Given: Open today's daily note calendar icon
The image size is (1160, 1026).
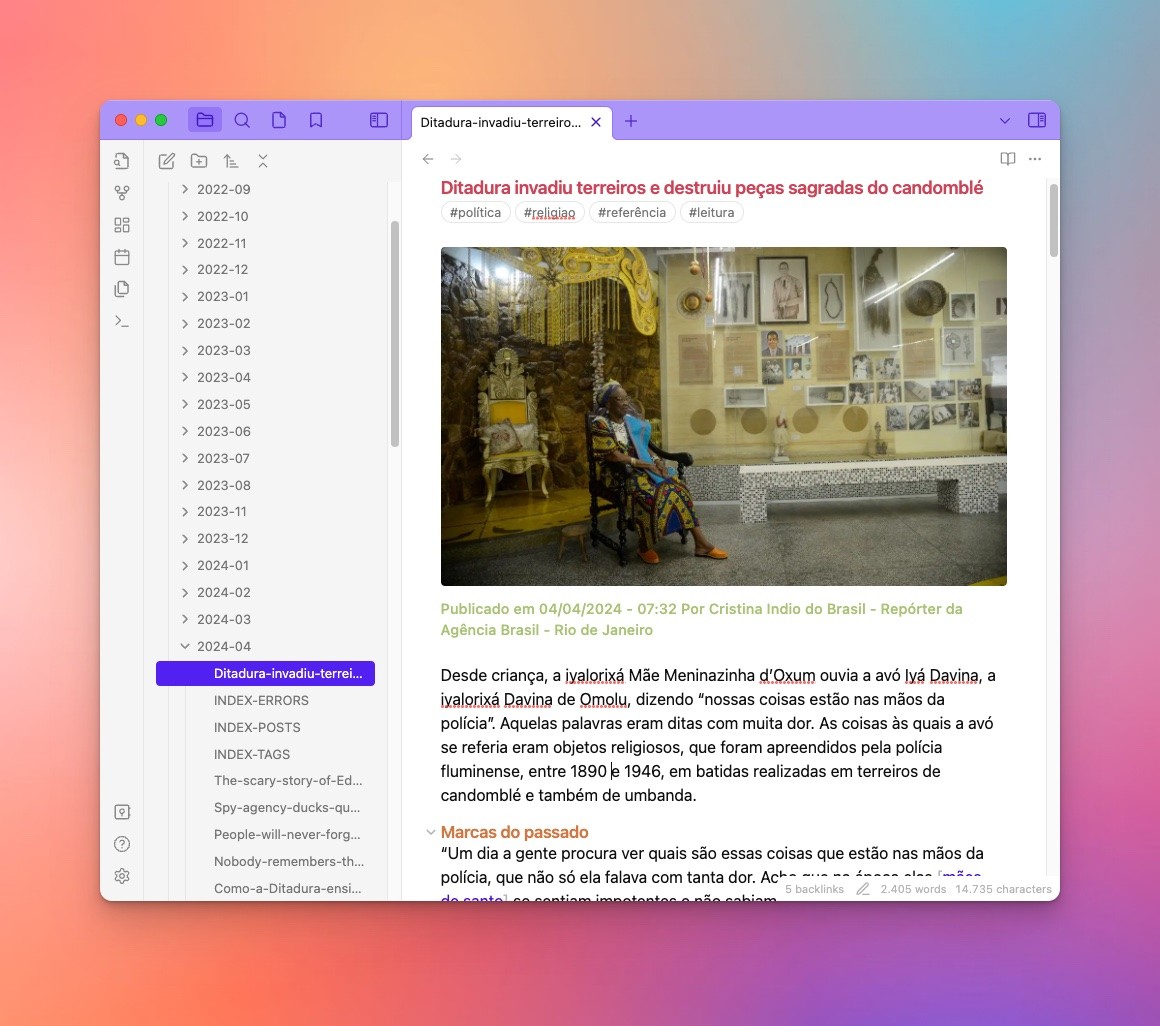Looking at the screenshot, I should [x=122, y=257].
